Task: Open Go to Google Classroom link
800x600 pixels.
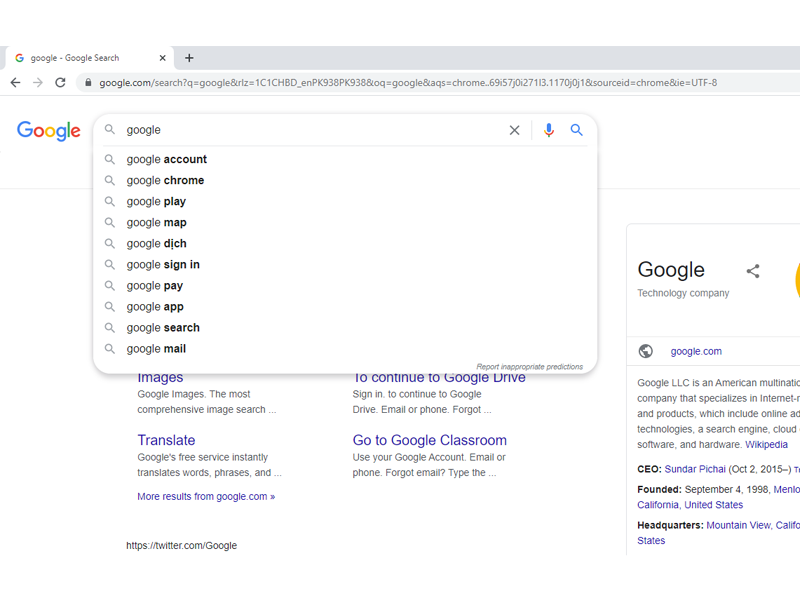Action: pos(430,440)
